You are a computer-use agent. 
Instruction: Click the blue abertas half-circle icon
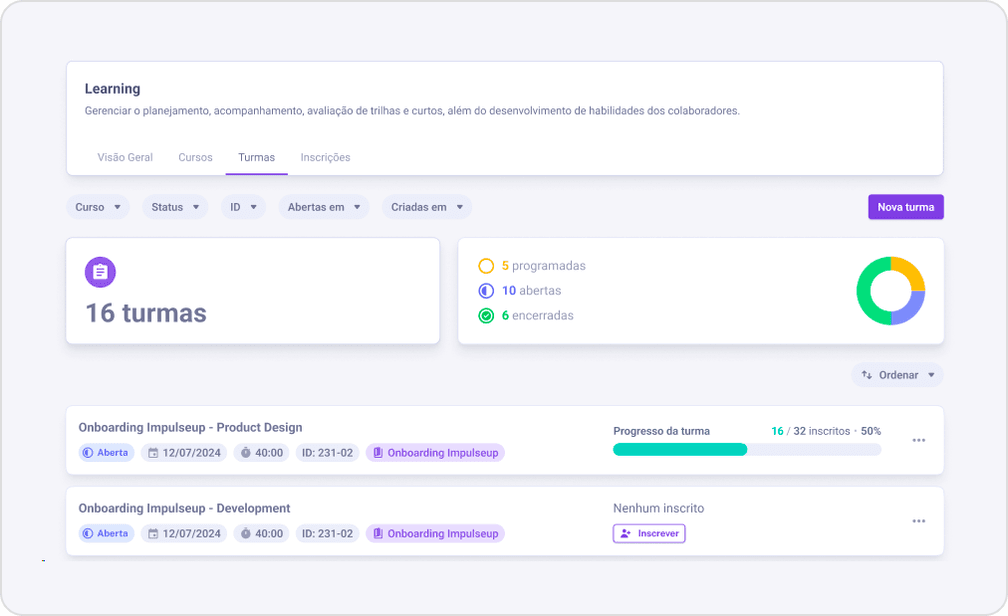point(486,291)
